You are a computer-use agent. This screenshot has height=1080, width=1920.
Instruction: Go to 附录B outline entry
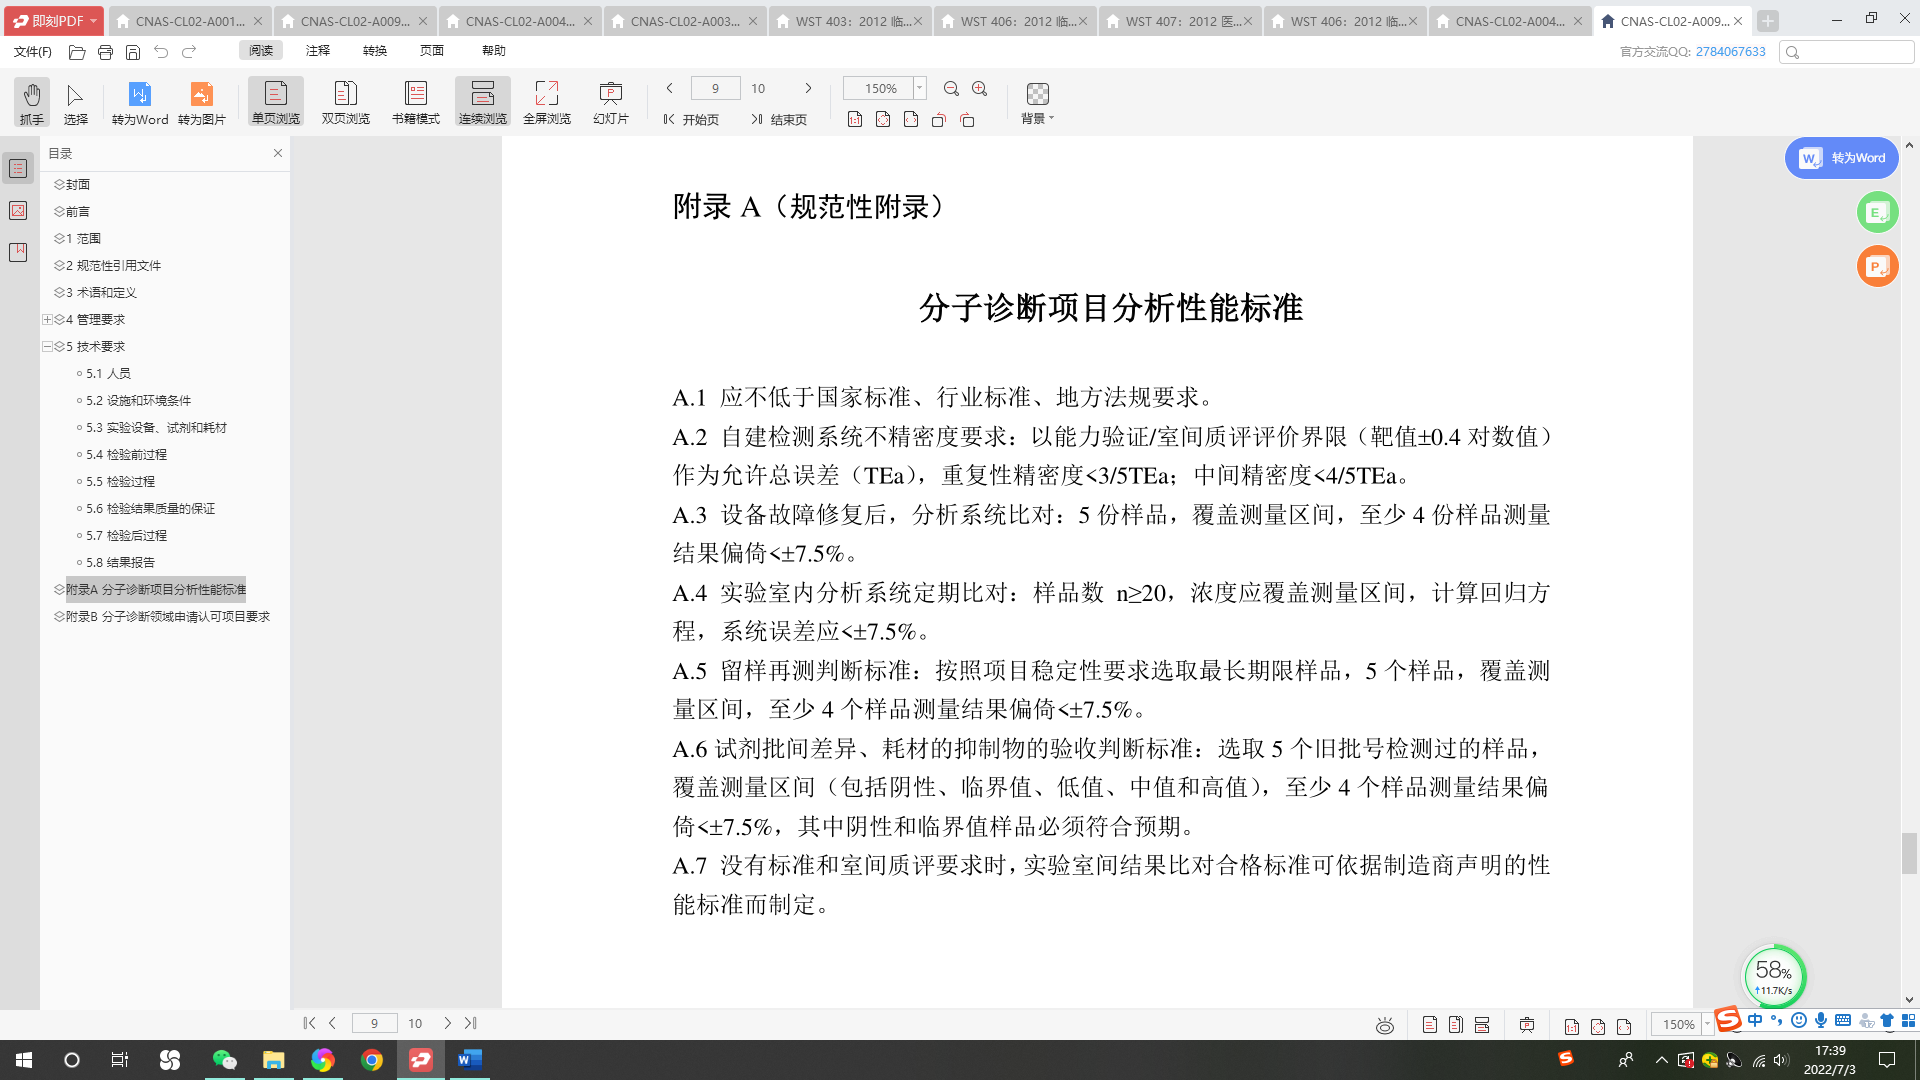(167, 616)
